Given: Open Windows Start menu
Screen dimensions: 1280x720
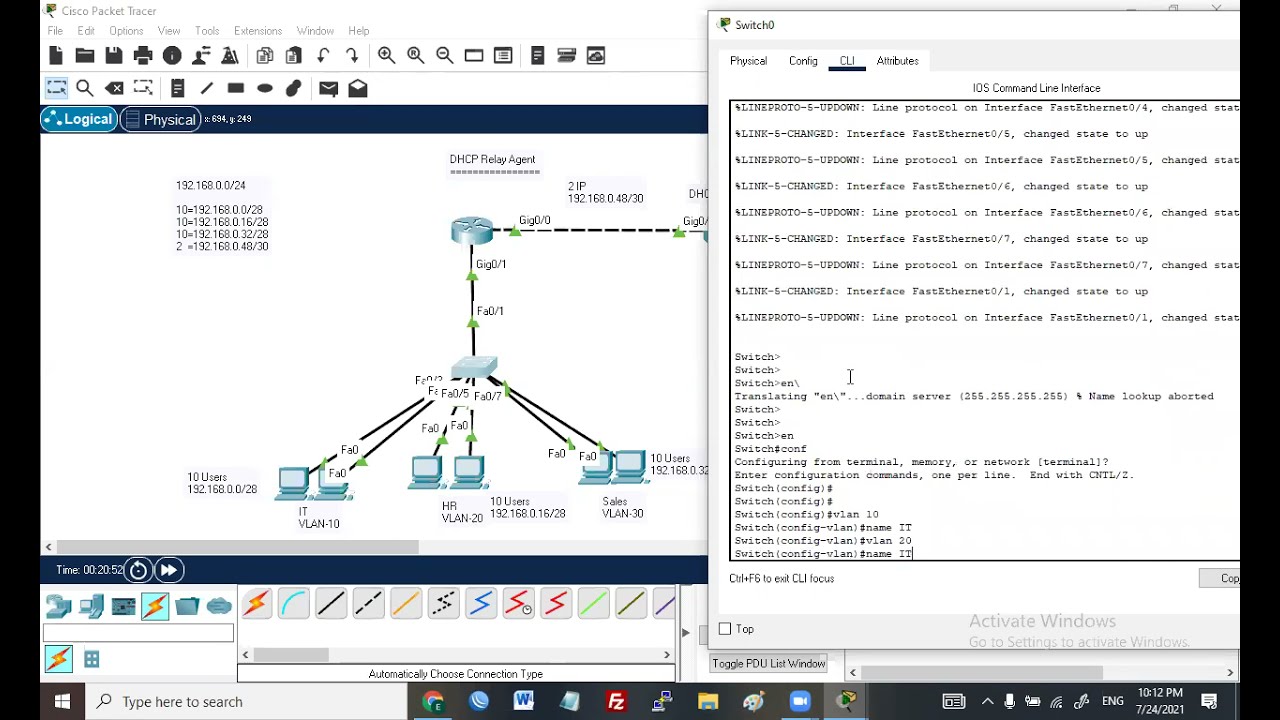Looking at the screenshot, I should click(x=62, y=702).
